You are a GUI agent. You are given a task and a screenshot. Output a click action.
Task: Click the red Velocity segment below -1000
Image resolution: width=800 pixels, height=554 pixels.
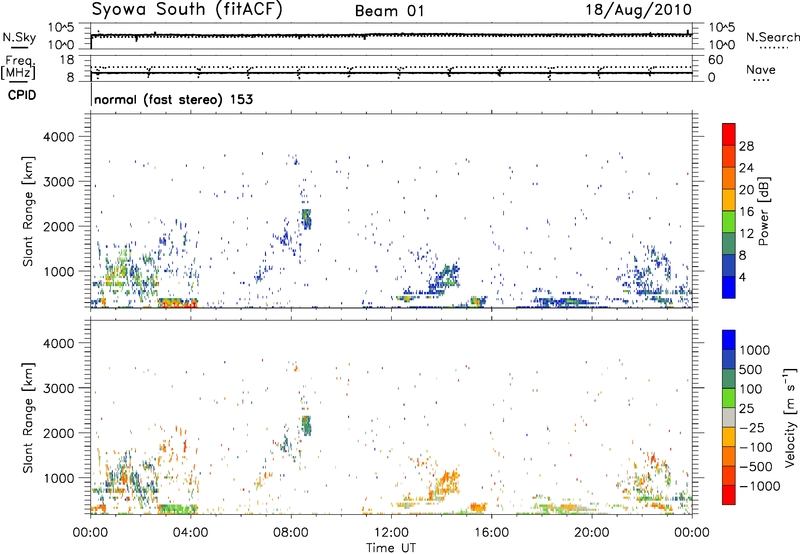(x=729, y=495)
